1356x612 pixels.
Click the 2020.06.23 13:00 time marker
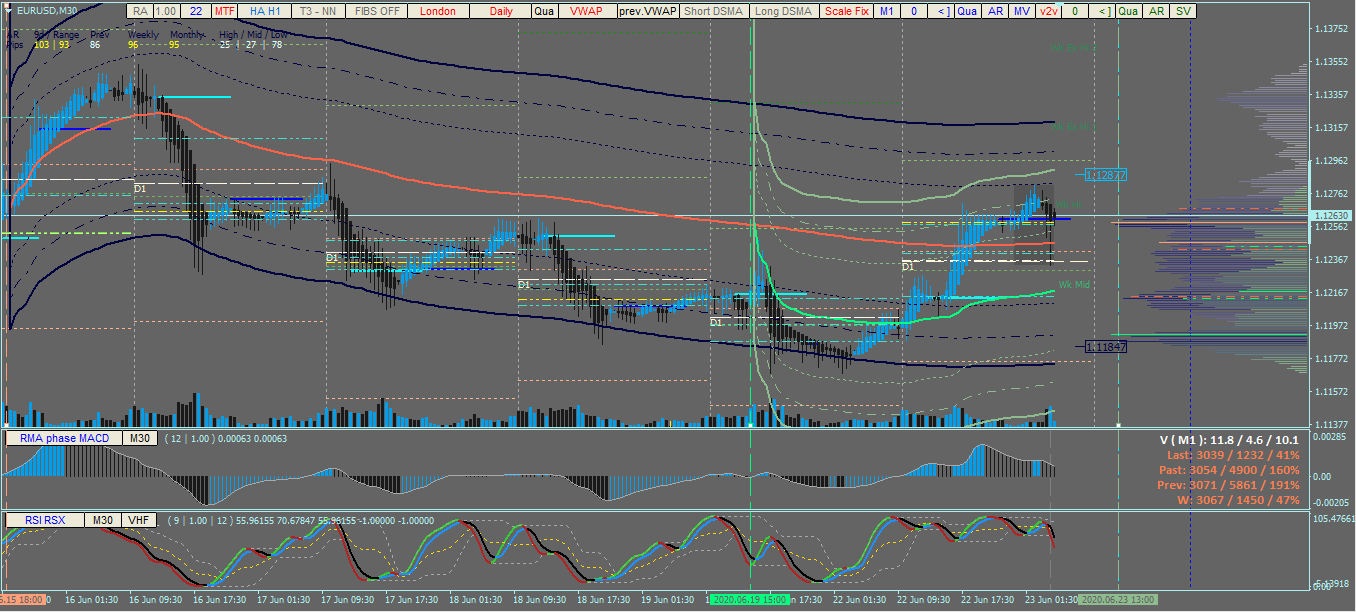point(1118,599)
